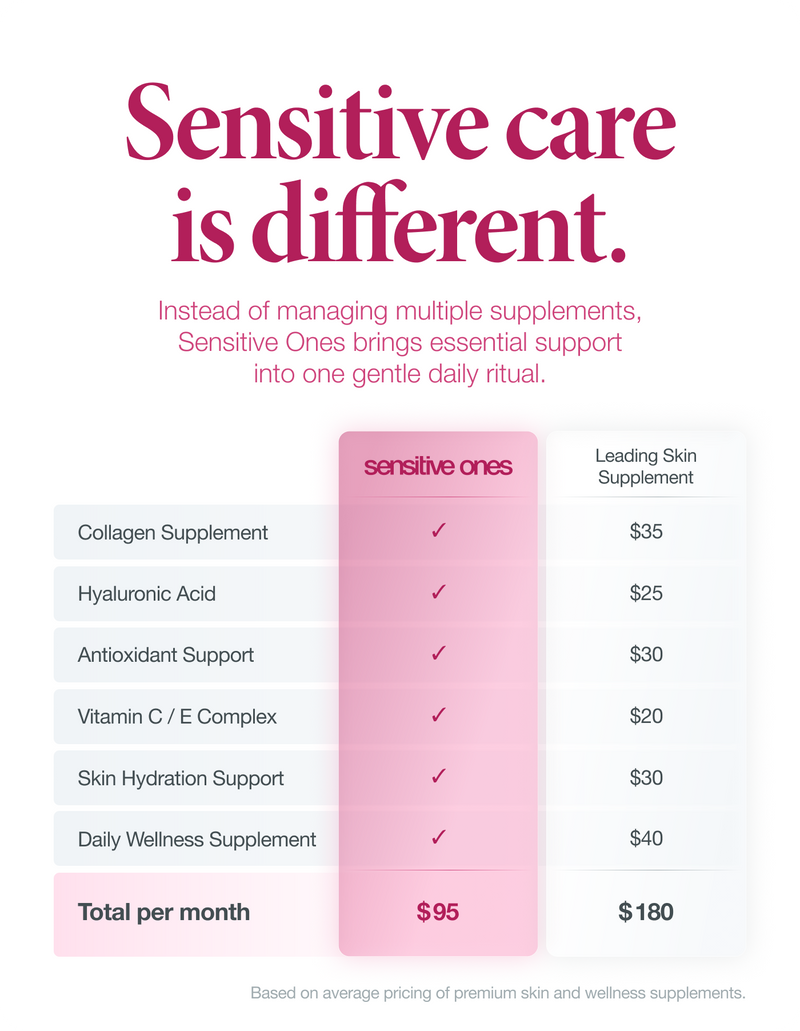Select the Skin Hydration Support label
800x1031 pixels.
pos(181,778)
